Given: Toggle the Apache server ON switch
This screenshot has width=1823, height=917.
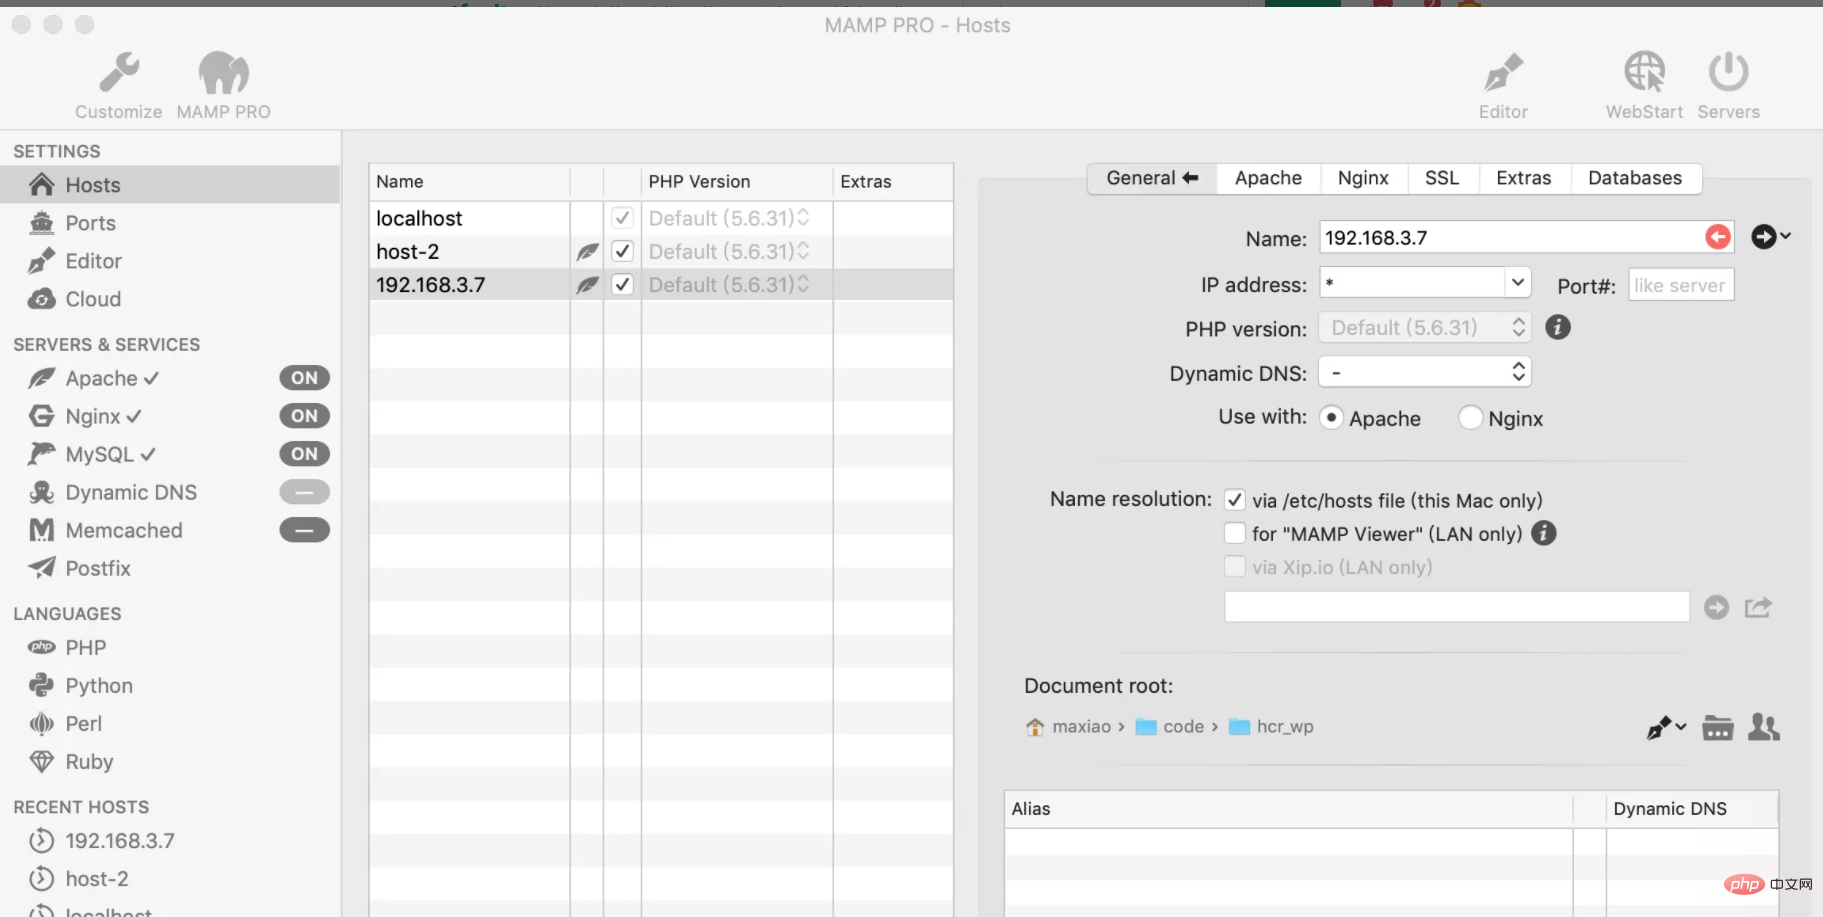Looking at the screenshot, I should click(x=304, y=378).
